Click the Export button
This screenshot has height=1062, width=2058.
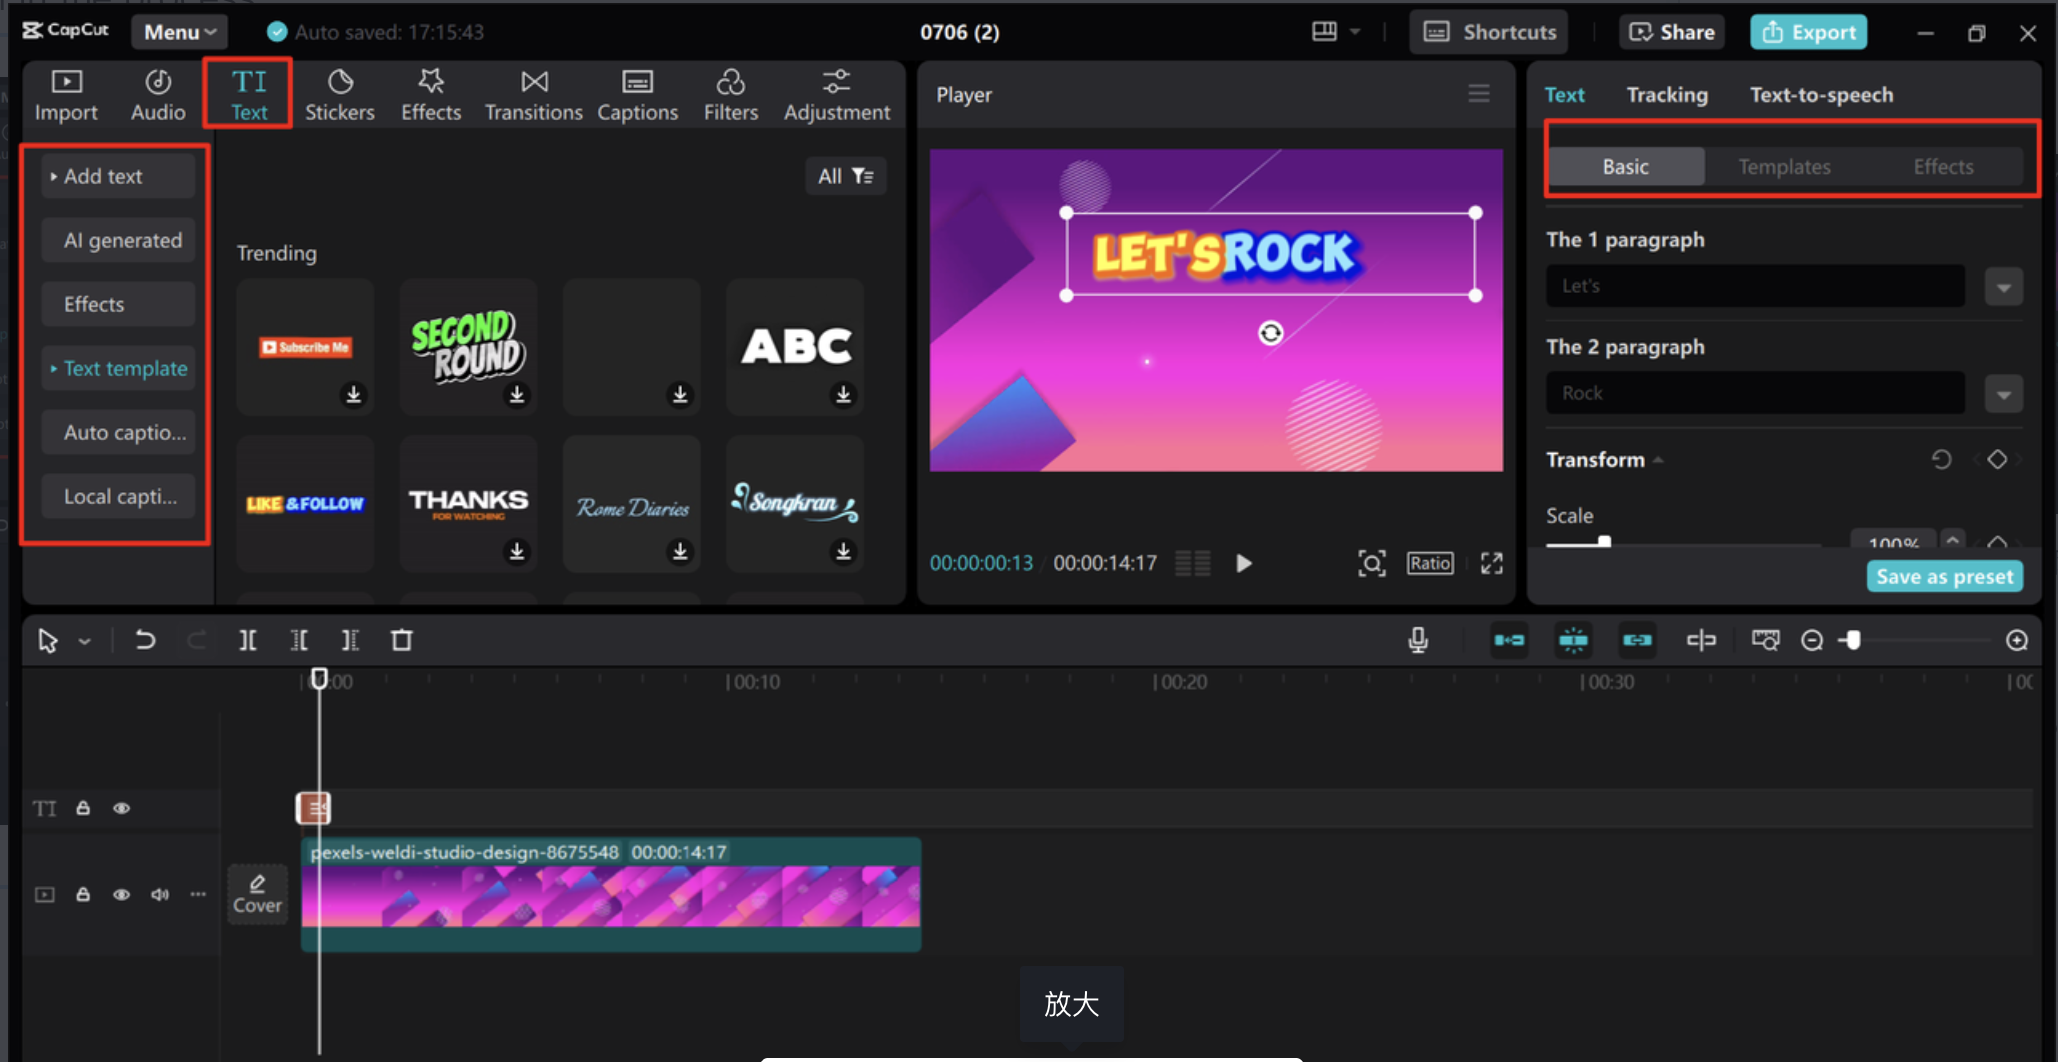[x=1808, y=31]
